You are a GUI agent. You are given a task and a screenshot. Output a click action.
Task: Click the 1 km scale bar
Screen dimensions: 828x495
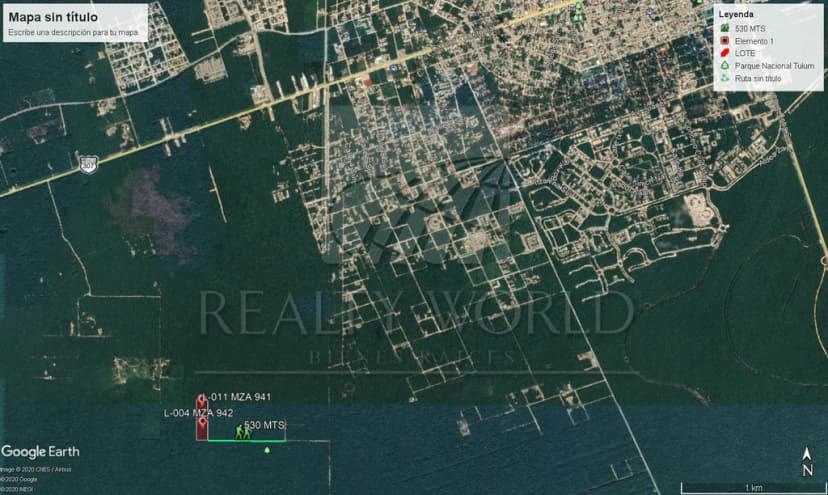point(742,487)
